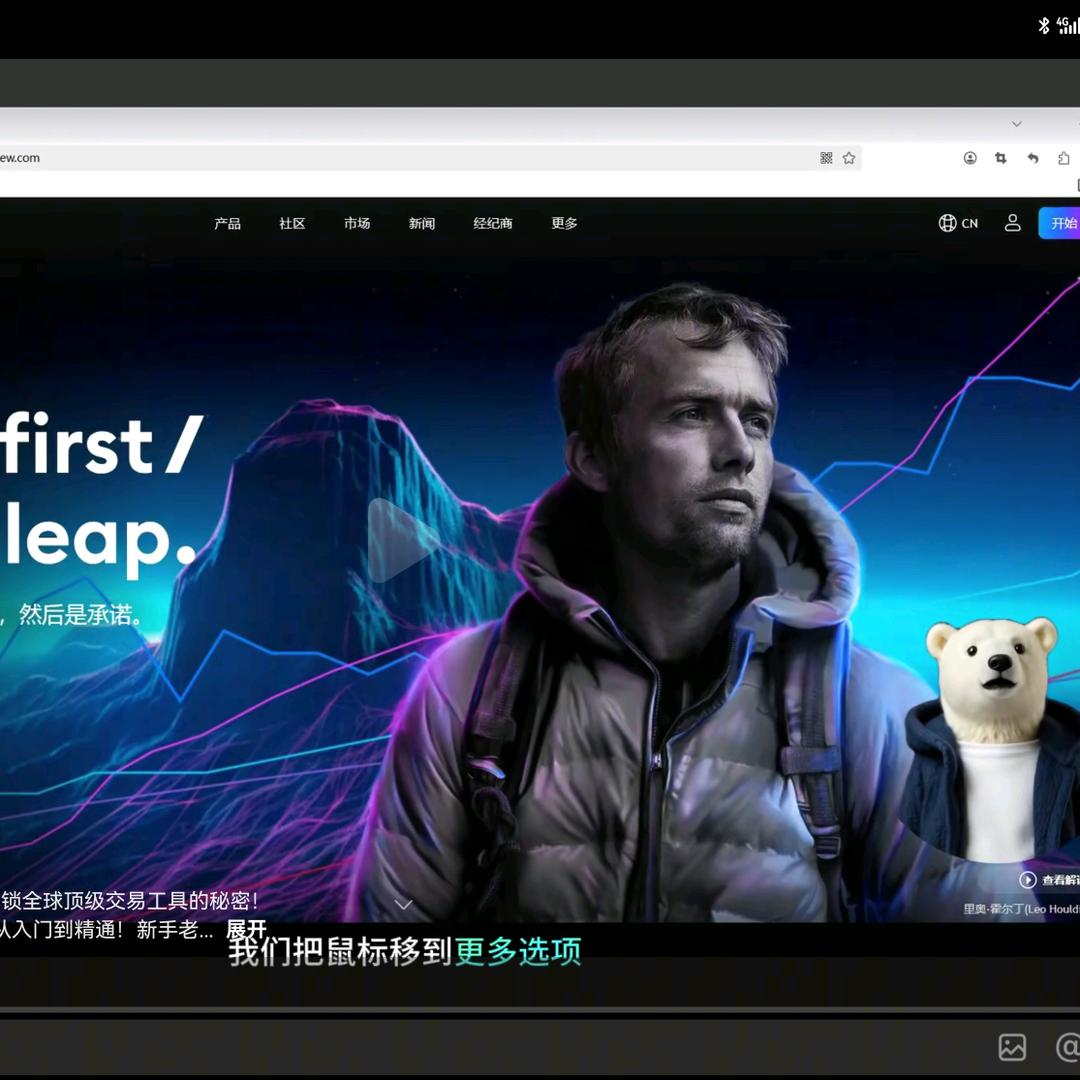Open the browser profile account icon
Screen dimensions: 1080x1080
point(970,158)
